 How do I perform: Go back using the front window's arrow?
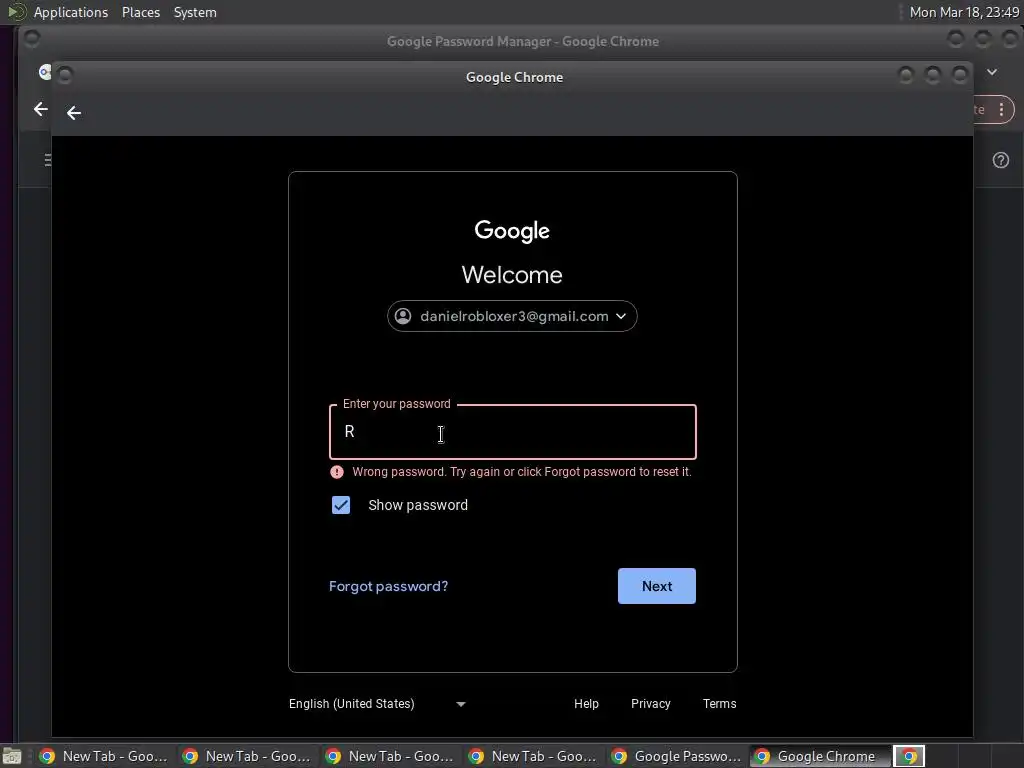tap(74, 113)
